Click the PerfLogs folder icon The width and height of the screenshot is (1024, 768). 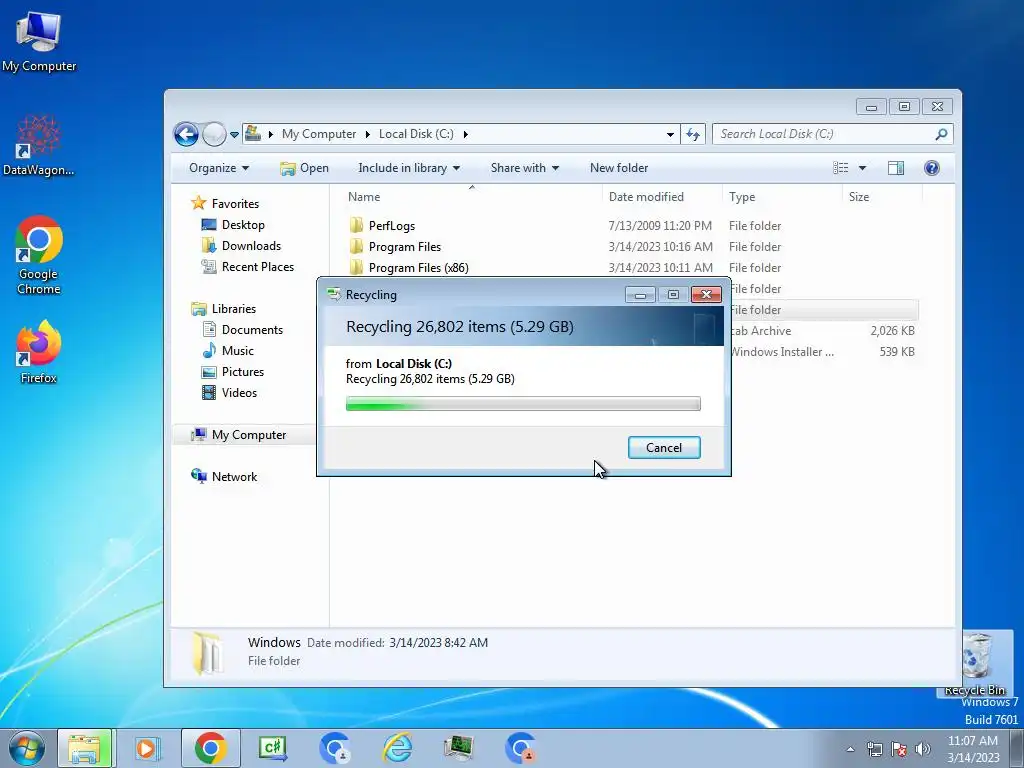[357, 225]
